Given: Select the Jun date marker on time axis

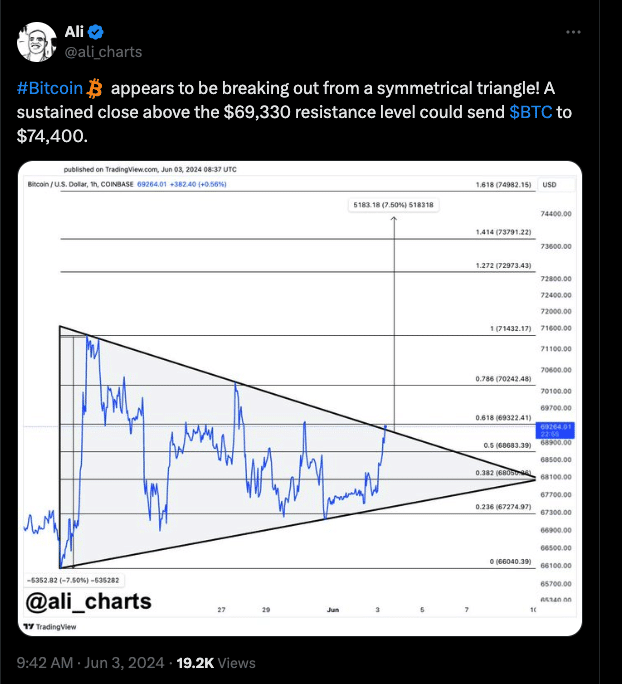Looking at the screenshot, I should point(333,609).
